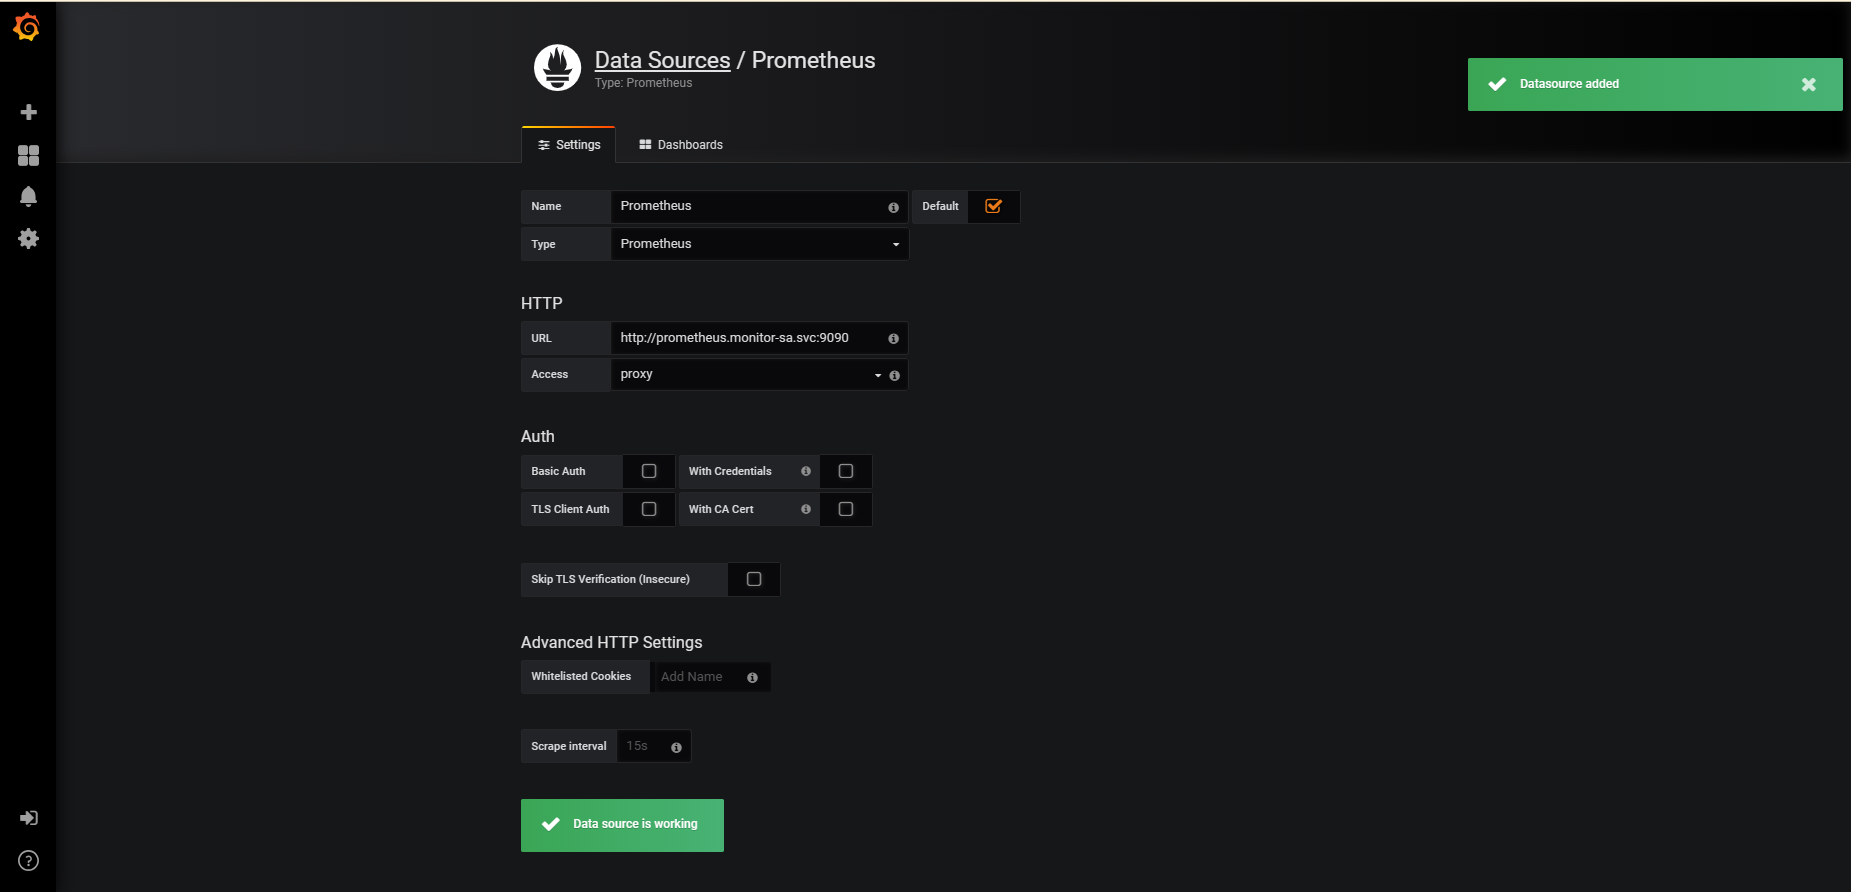Screen dimensions: 1851x892
Task: Open the Create plus menu in sidebar
Action: pos(29,112)
